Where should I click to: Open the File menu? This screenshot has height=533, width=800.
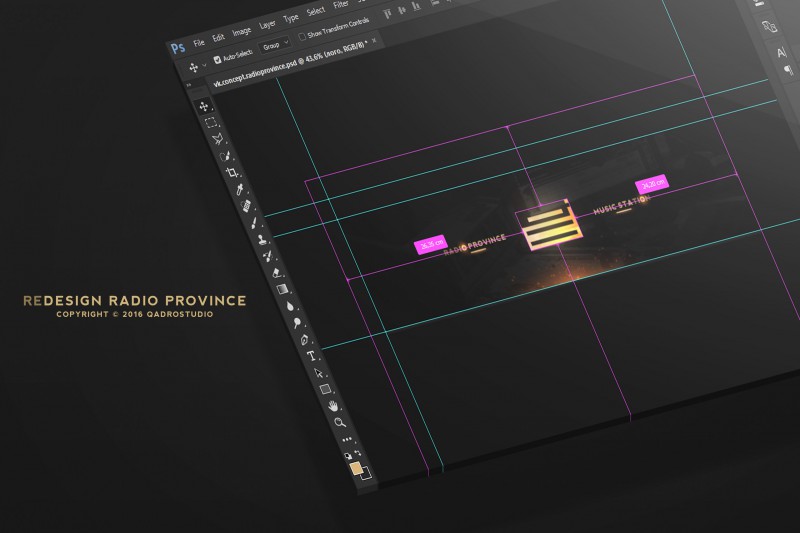(198, 42)
